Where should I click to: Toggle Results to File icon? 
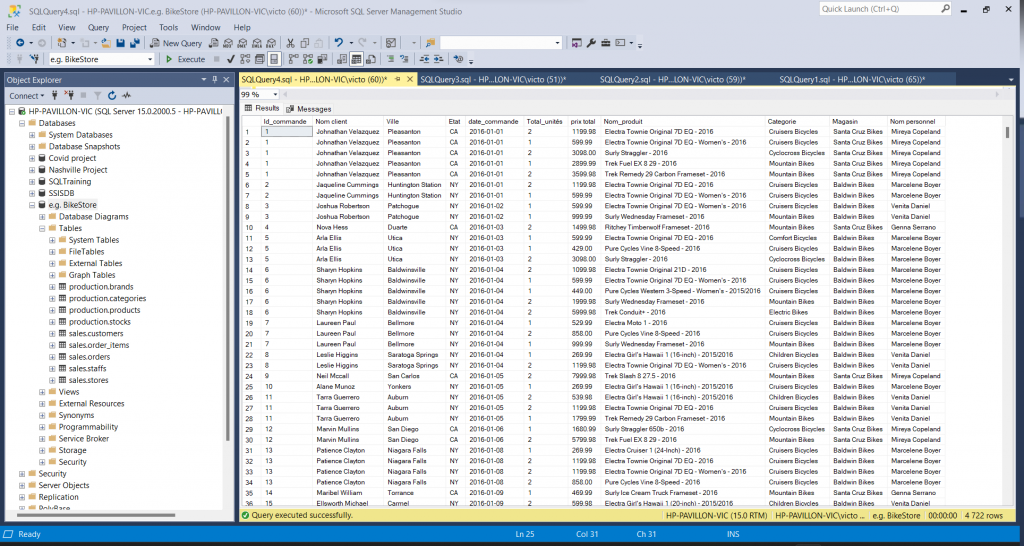[370, 59]
